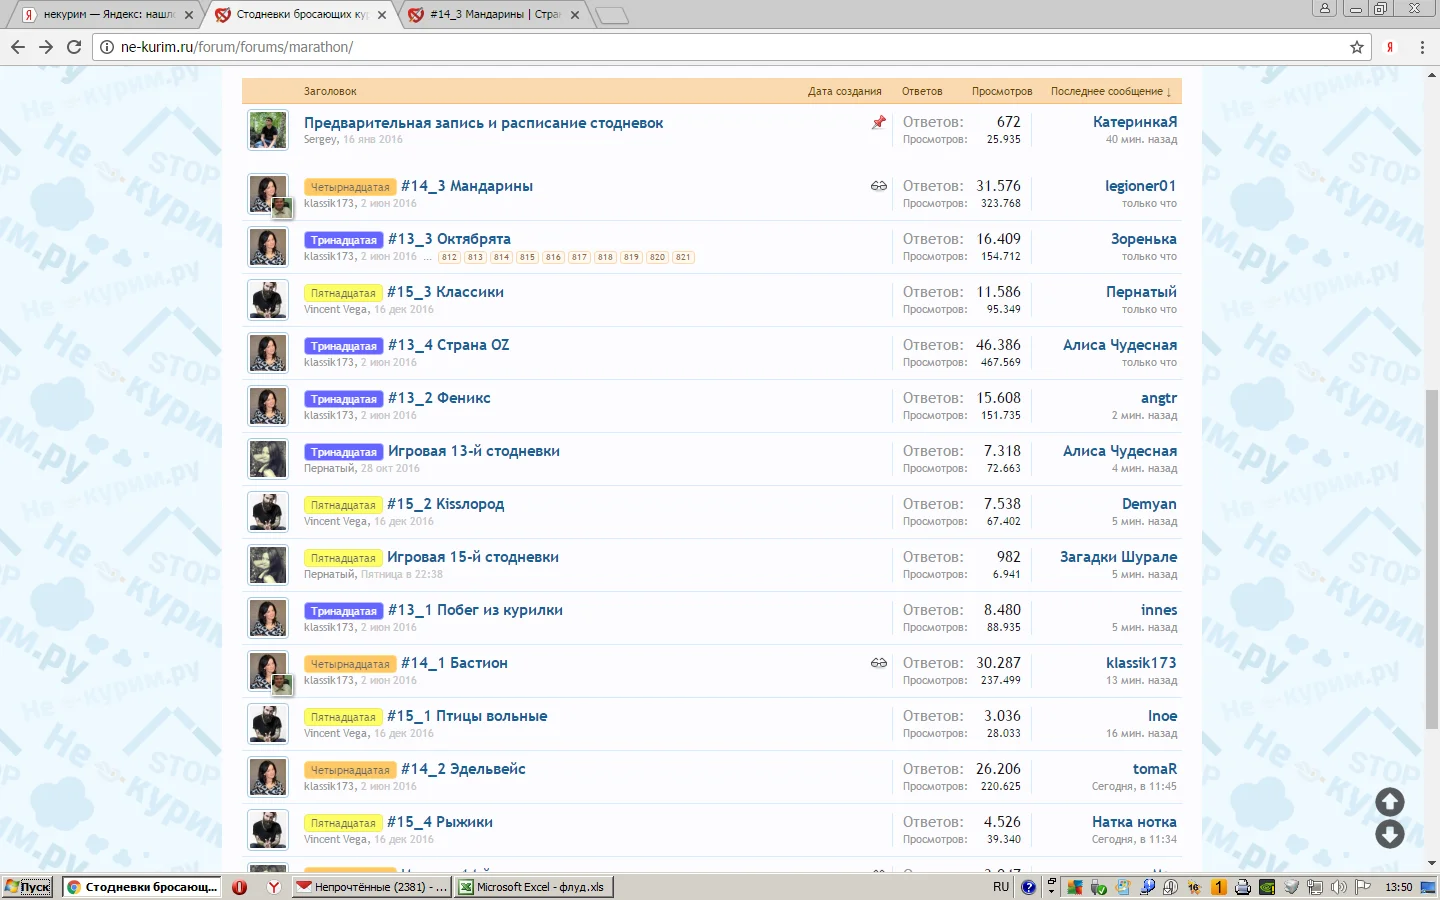Click the glasses icon on #14_1 Бастион
The image size is (1440, 900).
(x=878, y=663)
